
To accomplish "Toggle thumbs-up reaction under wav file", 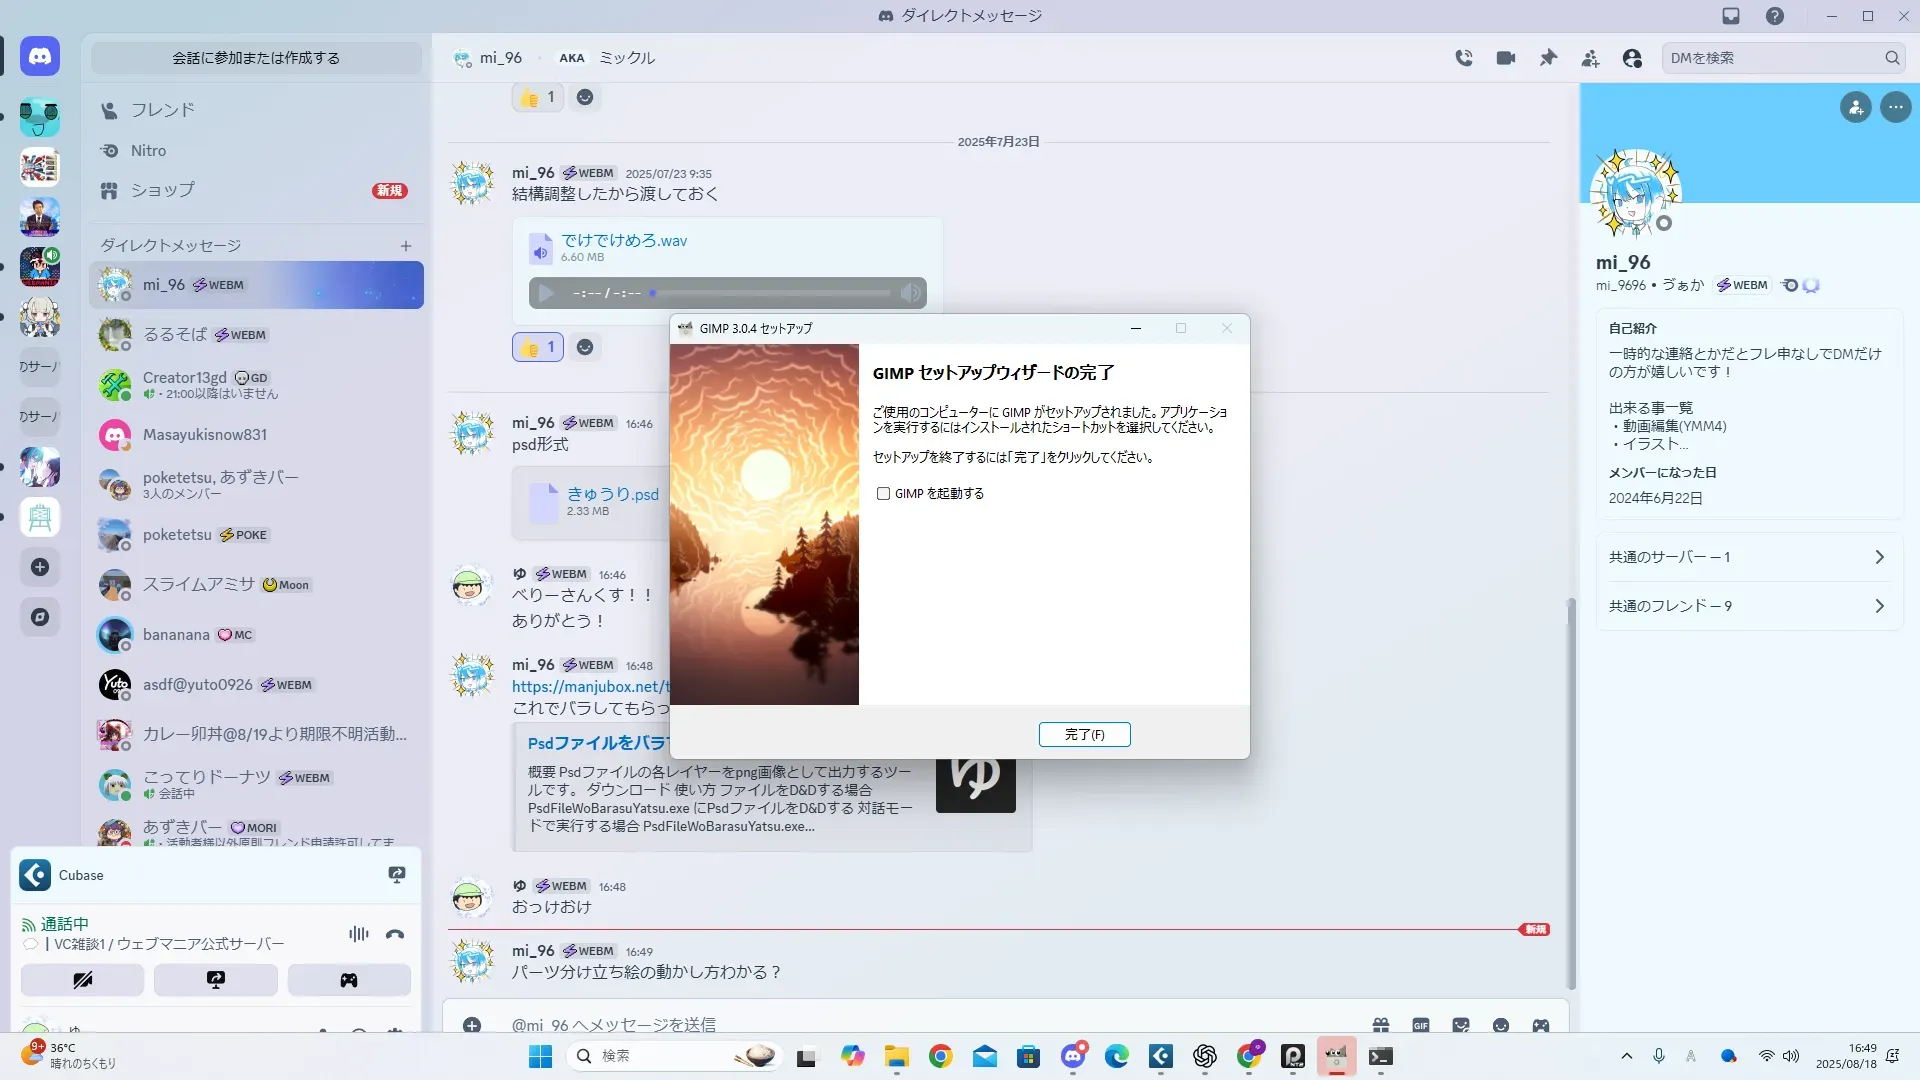I will pyautogui.click(x=538, y=347).
